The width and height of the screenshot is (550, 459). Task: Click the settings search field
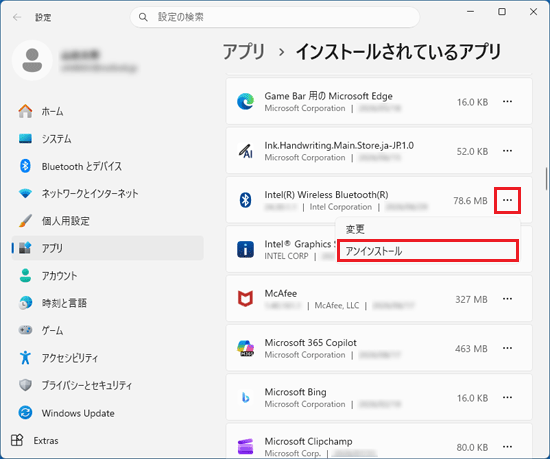[x=275, y=17]
